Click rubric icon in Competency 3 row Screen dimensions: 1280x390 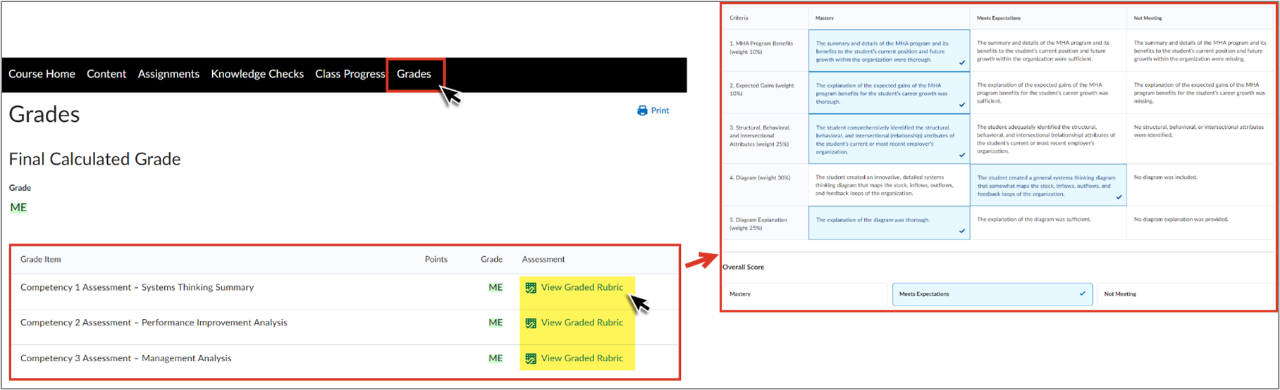tap(531, 358)
